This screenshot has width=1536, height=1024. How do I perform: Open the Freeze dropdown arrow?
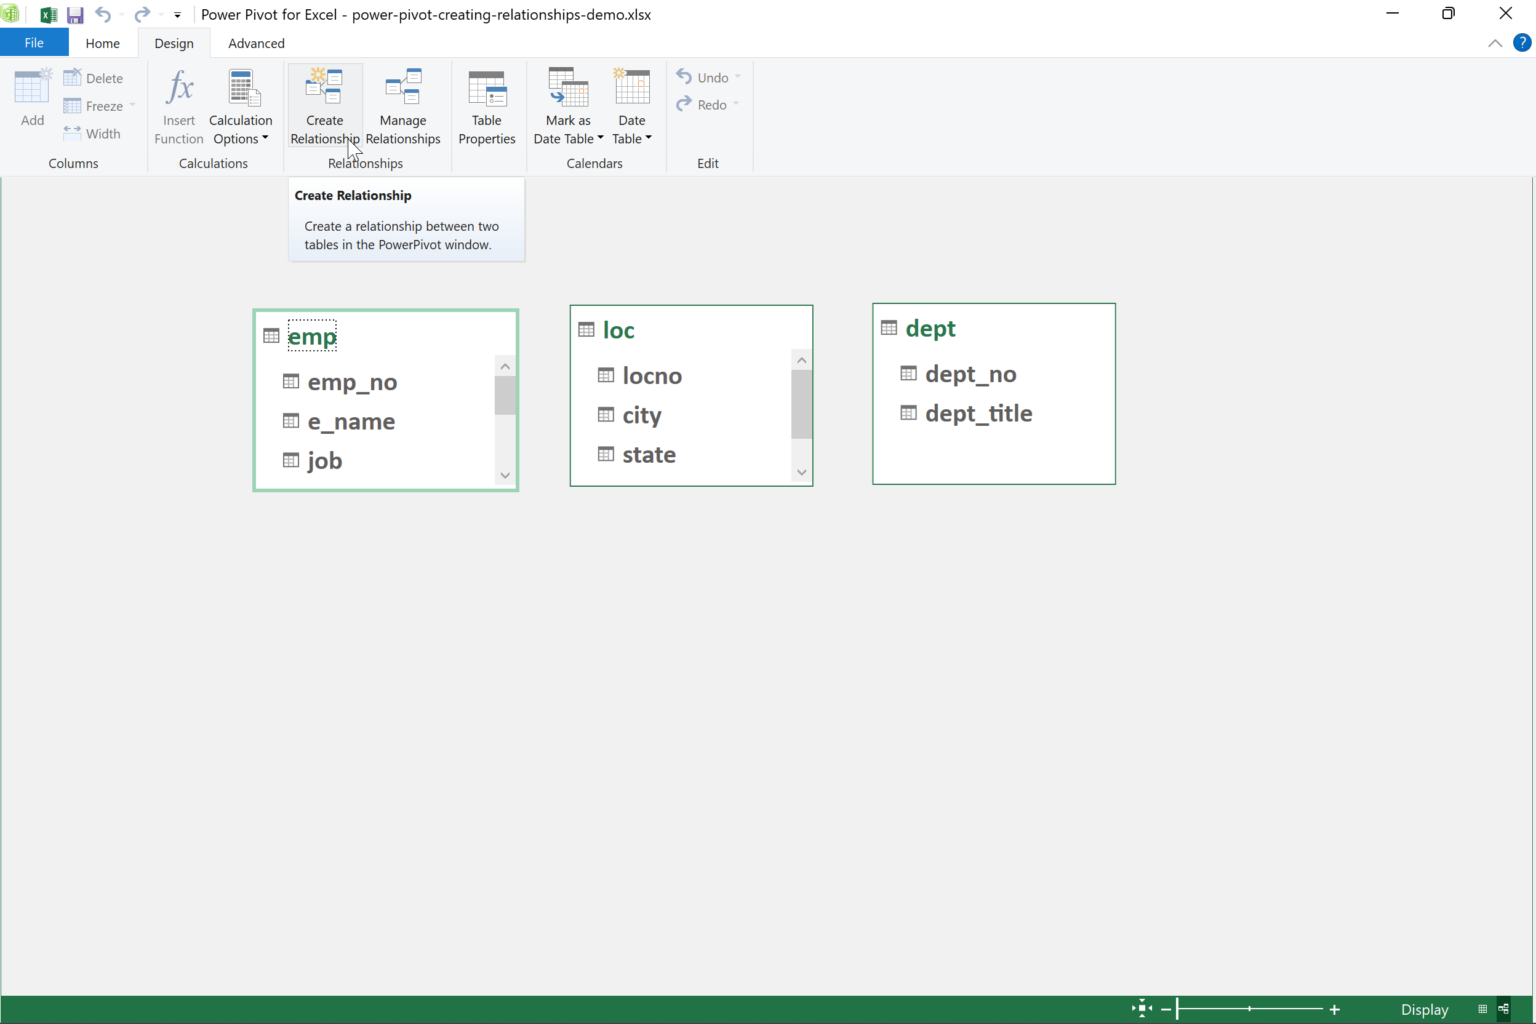pyautogui.click(x=131, y=105)
